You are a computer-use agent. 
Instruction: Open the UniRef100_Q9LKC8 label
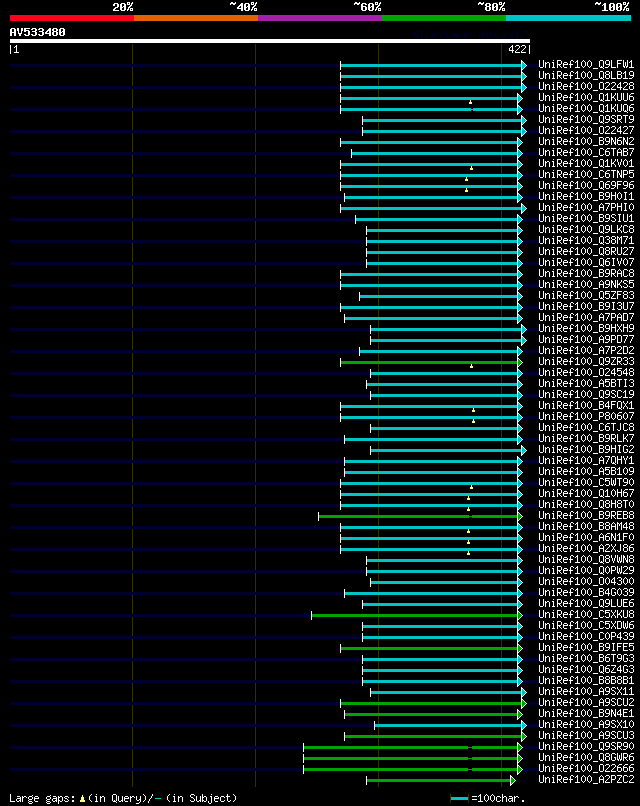pos(586,230)
